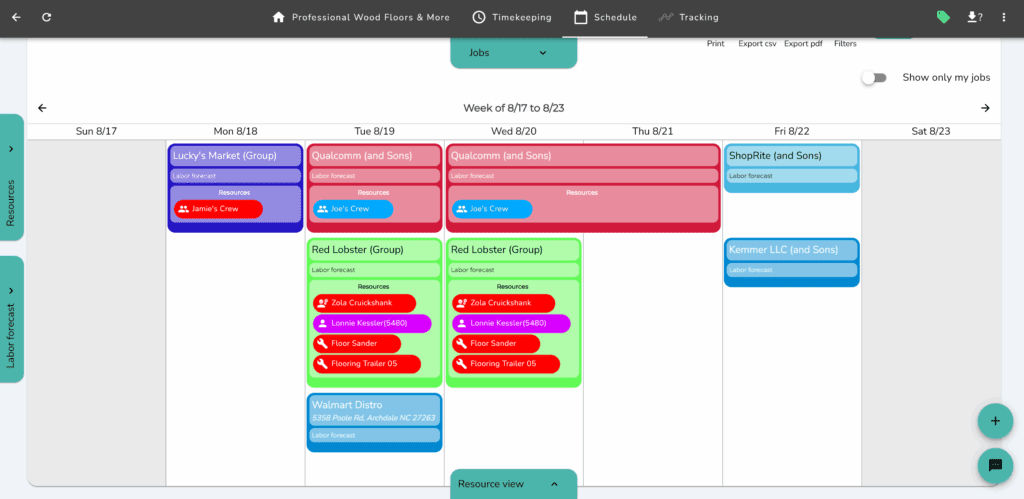
Task: Click the green plus add button
Action: (994, 421)
